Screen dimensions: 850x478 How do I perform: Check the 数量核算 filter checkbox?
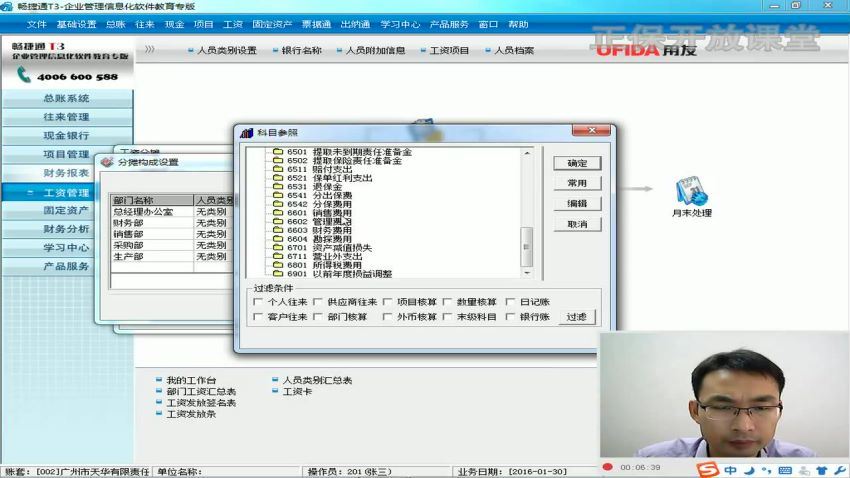[x=447, y=301]
